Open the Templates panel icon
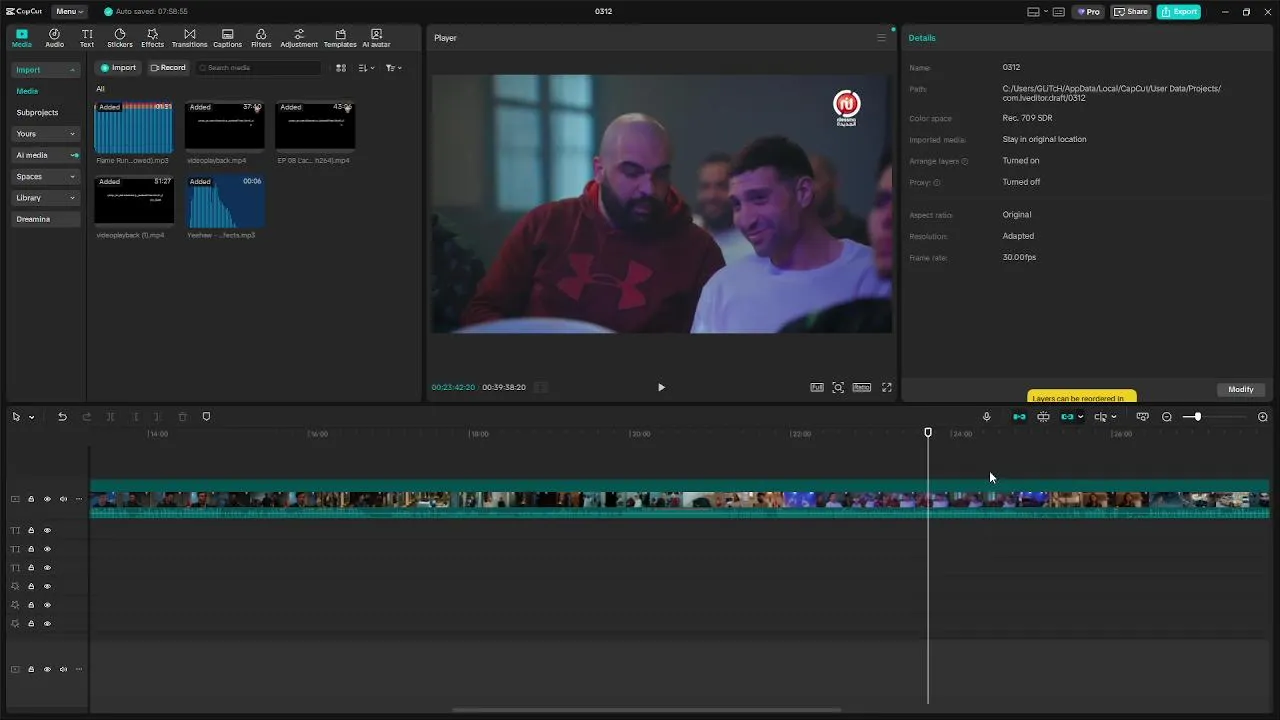Screen dimensions: 1280x720 tap(340, 38)
